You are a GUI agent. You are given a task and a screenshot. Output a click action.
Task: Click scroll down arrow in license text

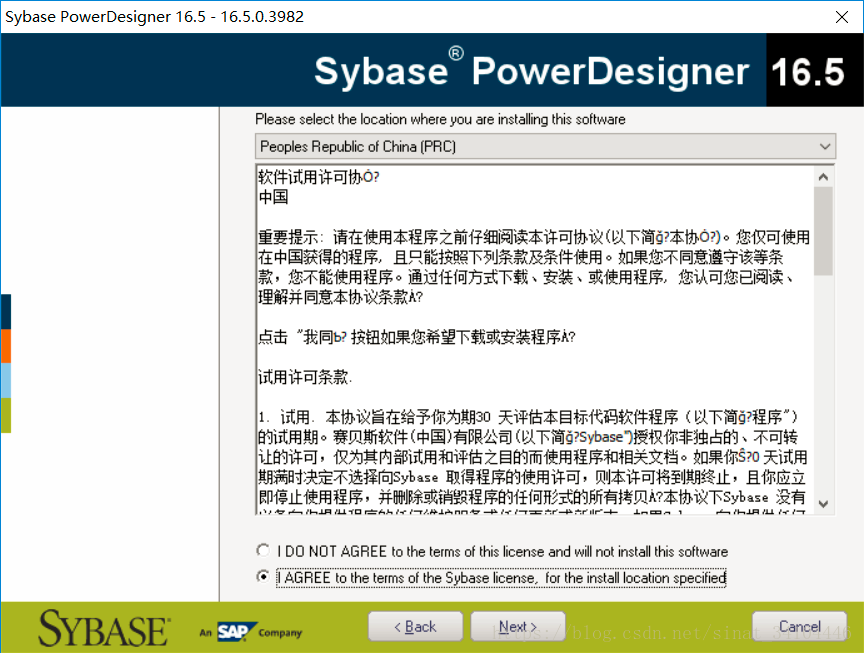(x=824, y=504)
